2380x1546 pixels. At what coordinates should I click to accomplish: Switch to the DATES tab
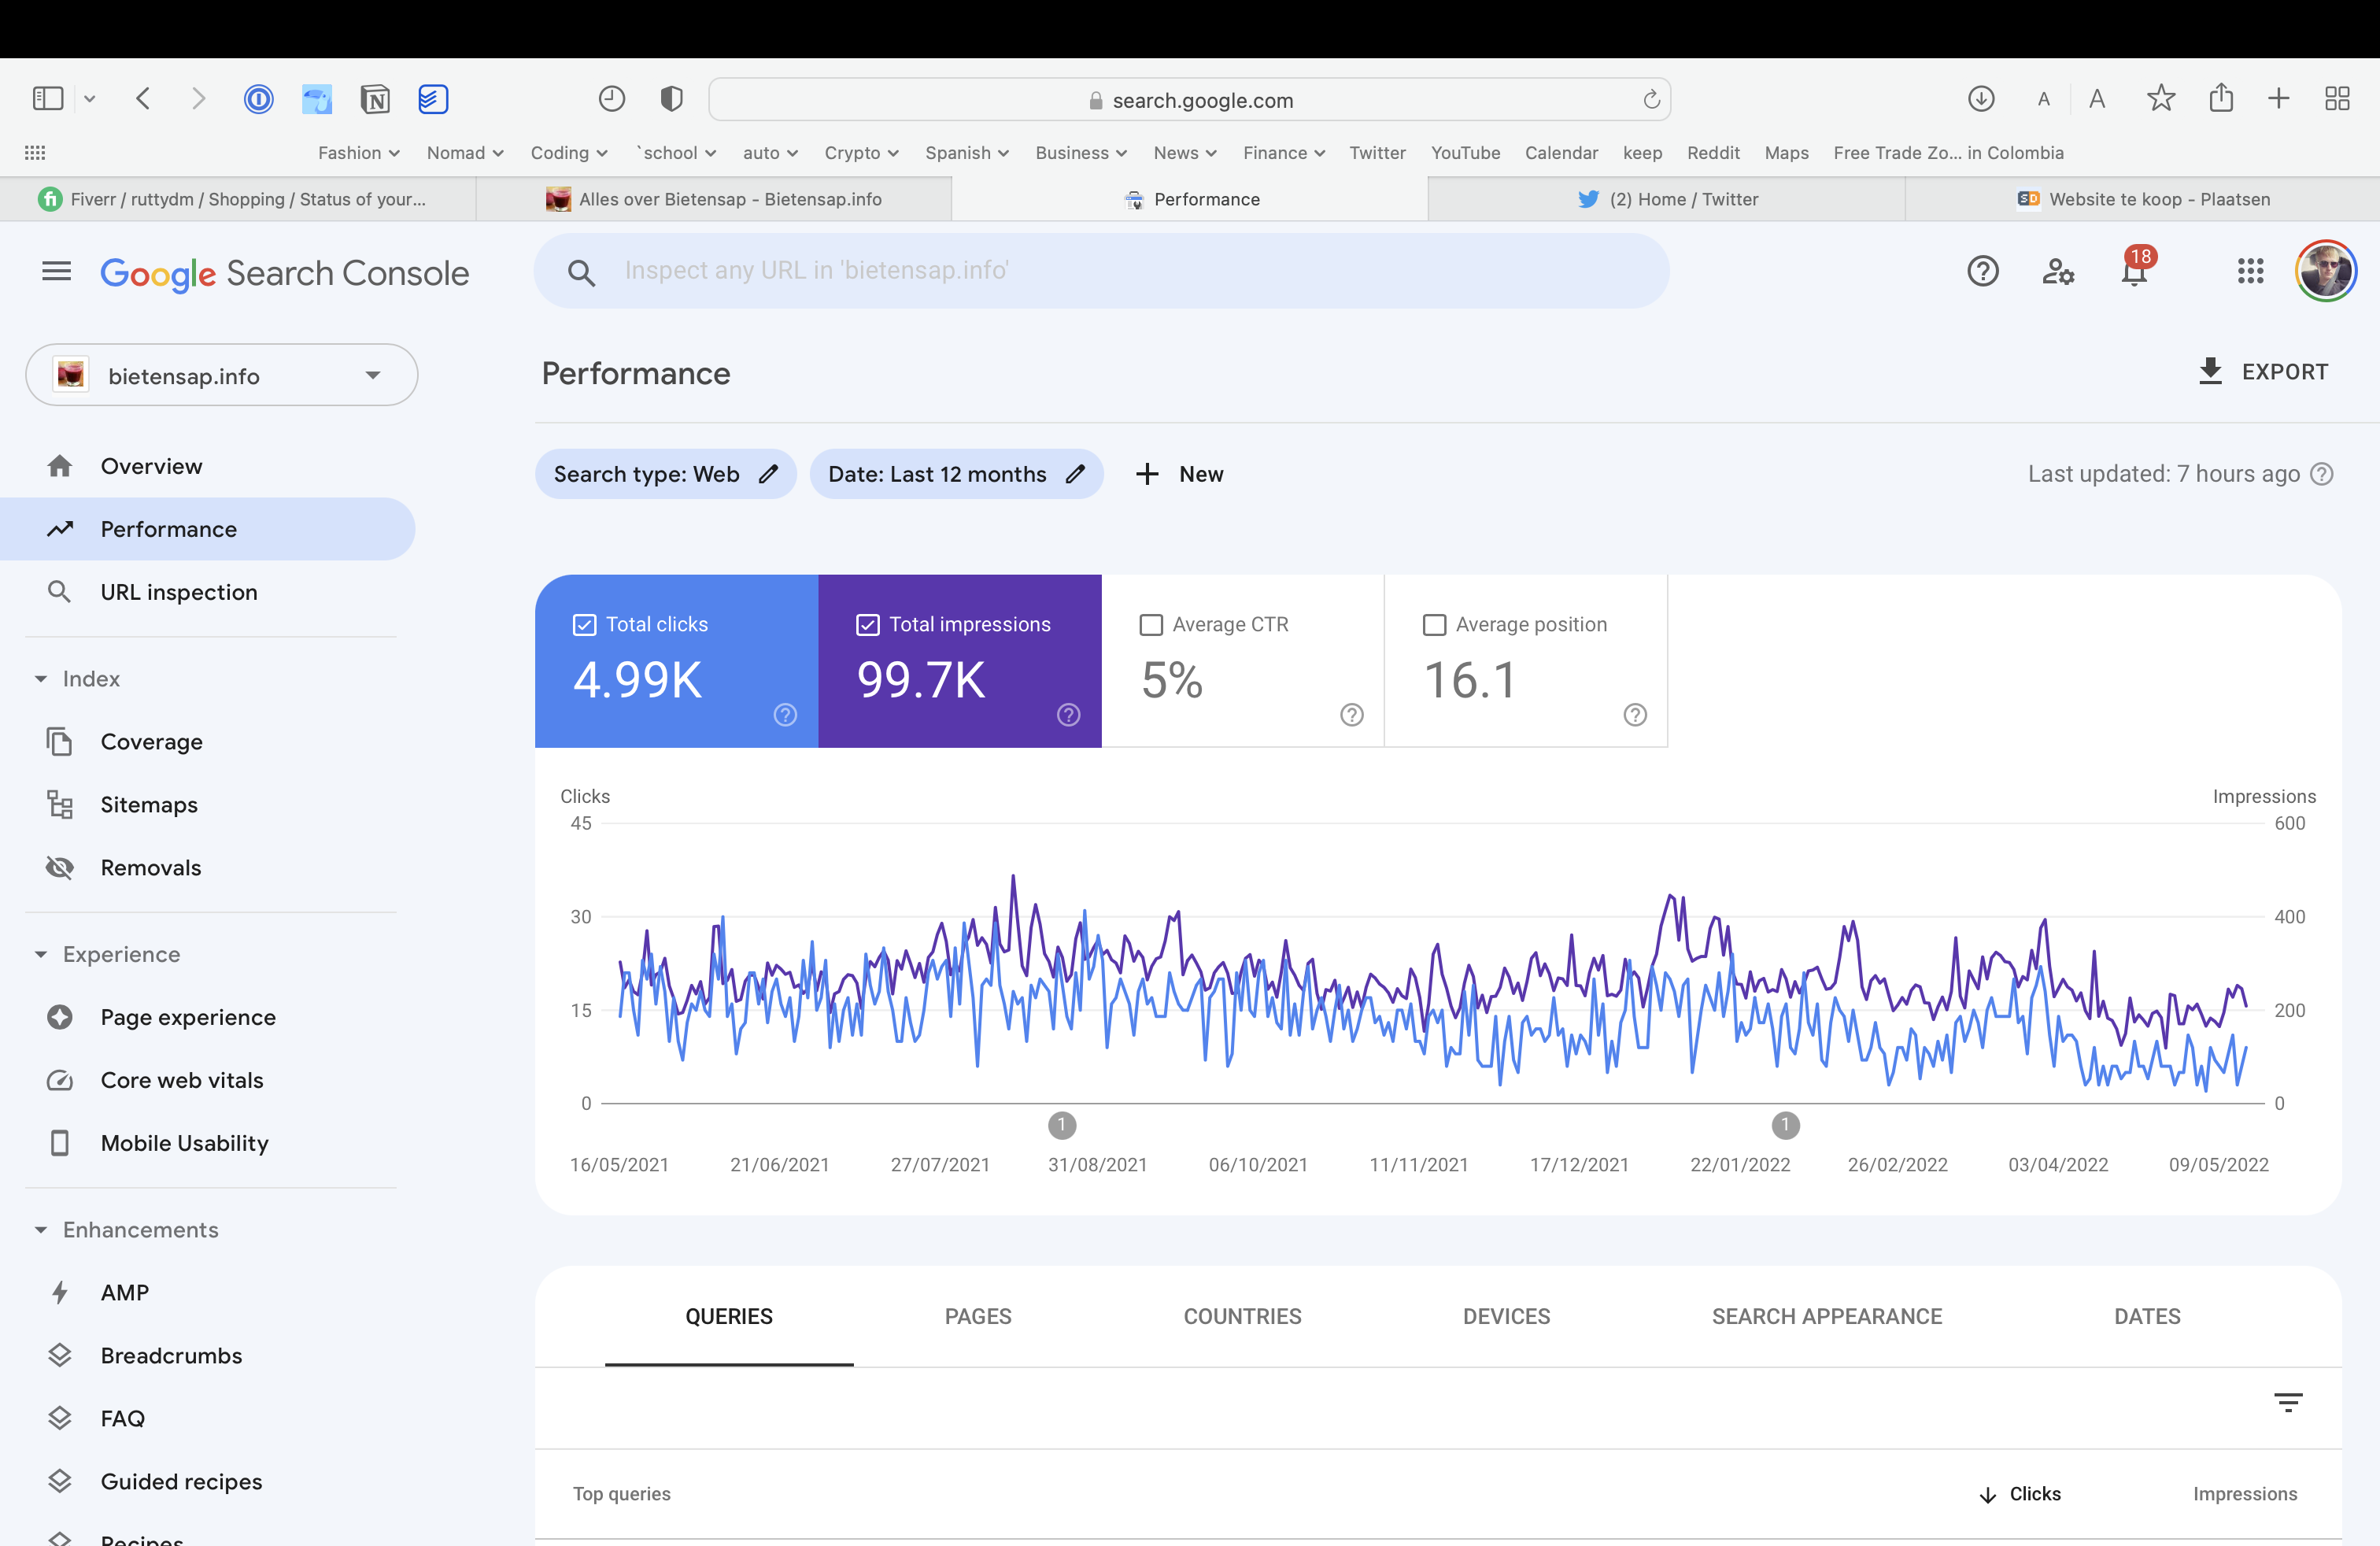click(x=2147, y=1316)
